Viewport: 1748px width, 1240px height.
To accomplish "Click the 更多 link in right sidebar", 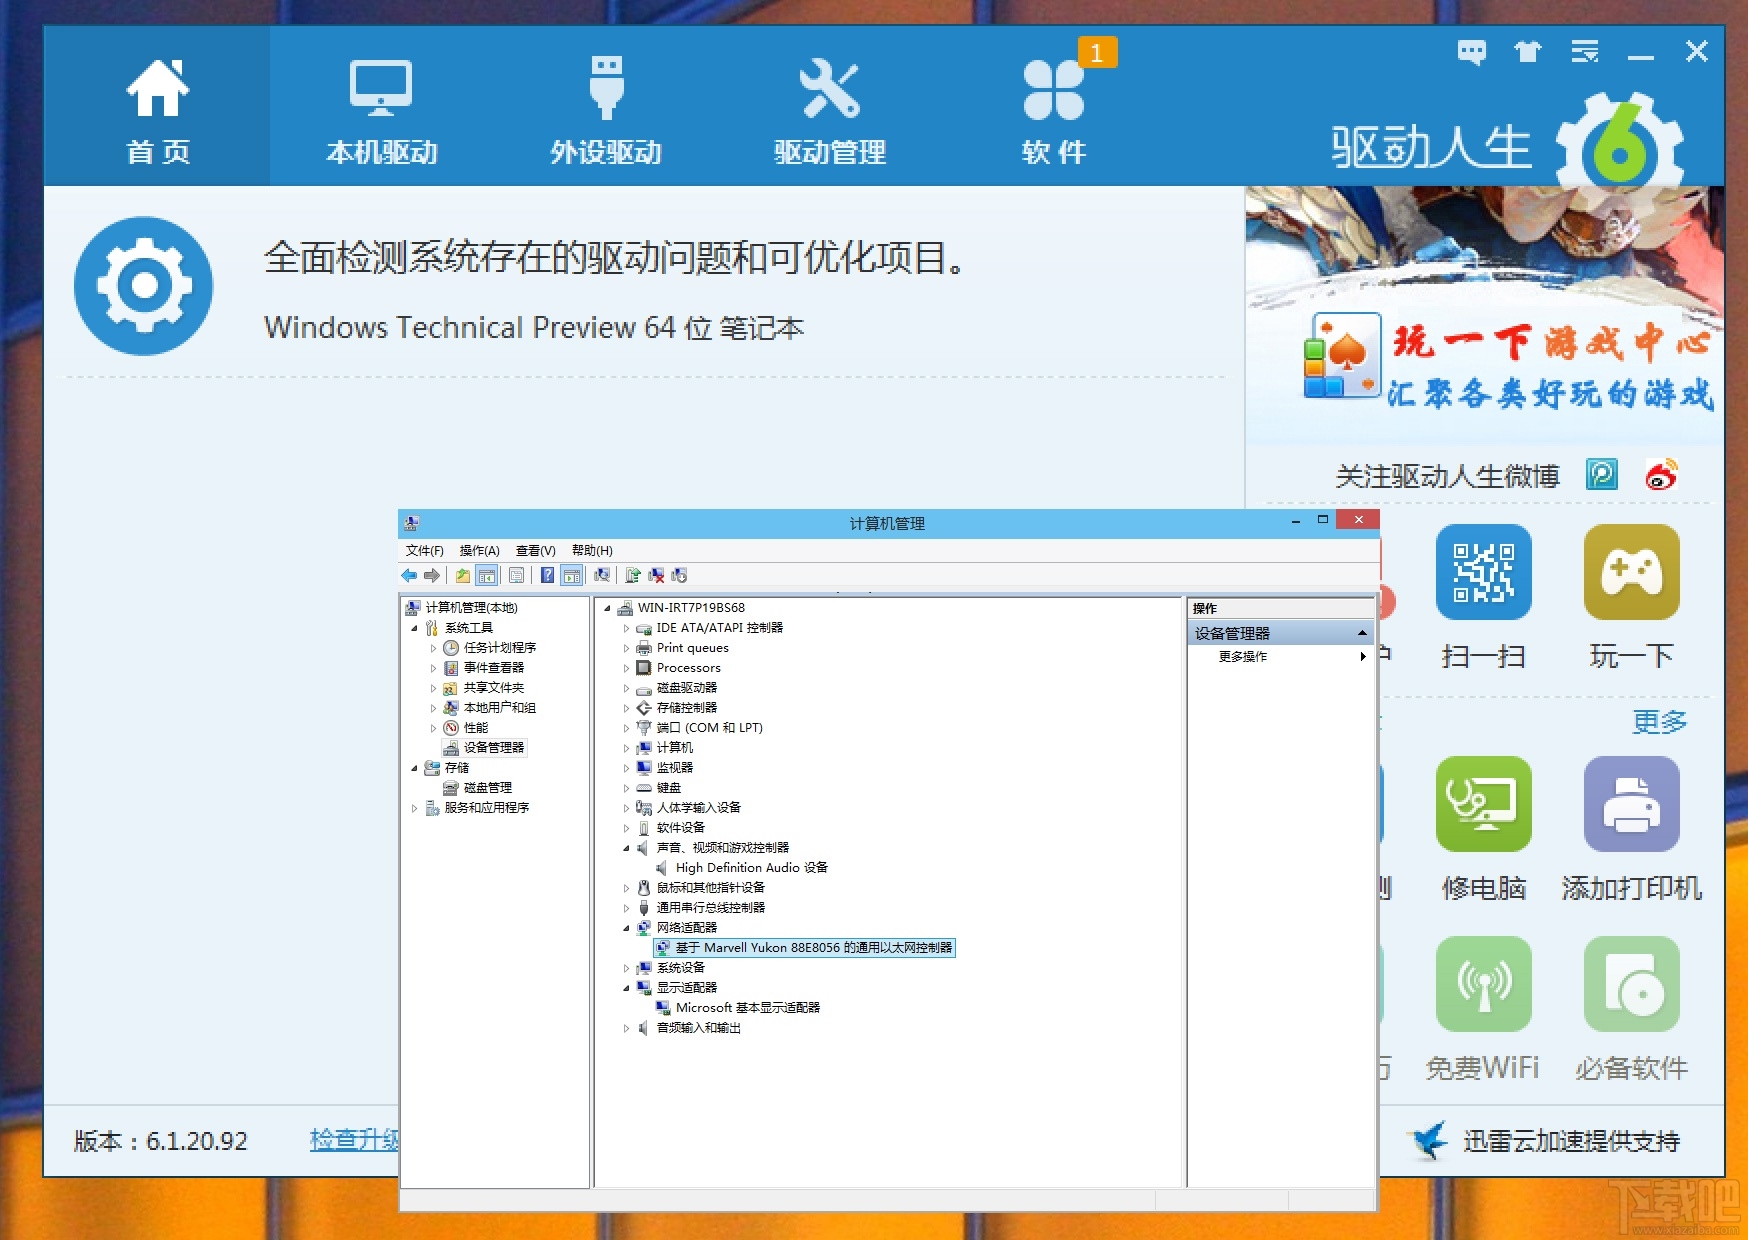I will [1660, 722].
